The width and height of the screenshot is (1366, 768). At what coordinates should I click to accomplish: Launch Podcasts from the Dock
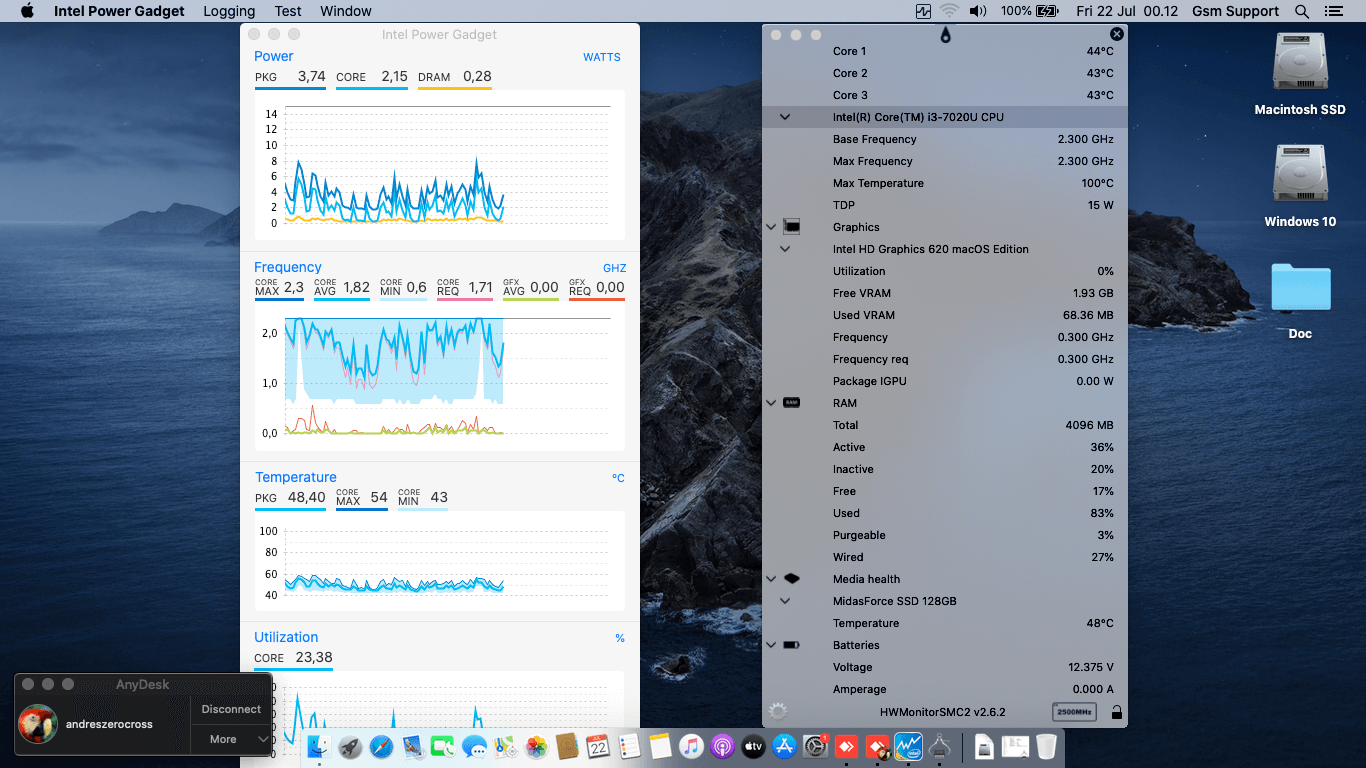pyautogui.click(x=723, y=746)
